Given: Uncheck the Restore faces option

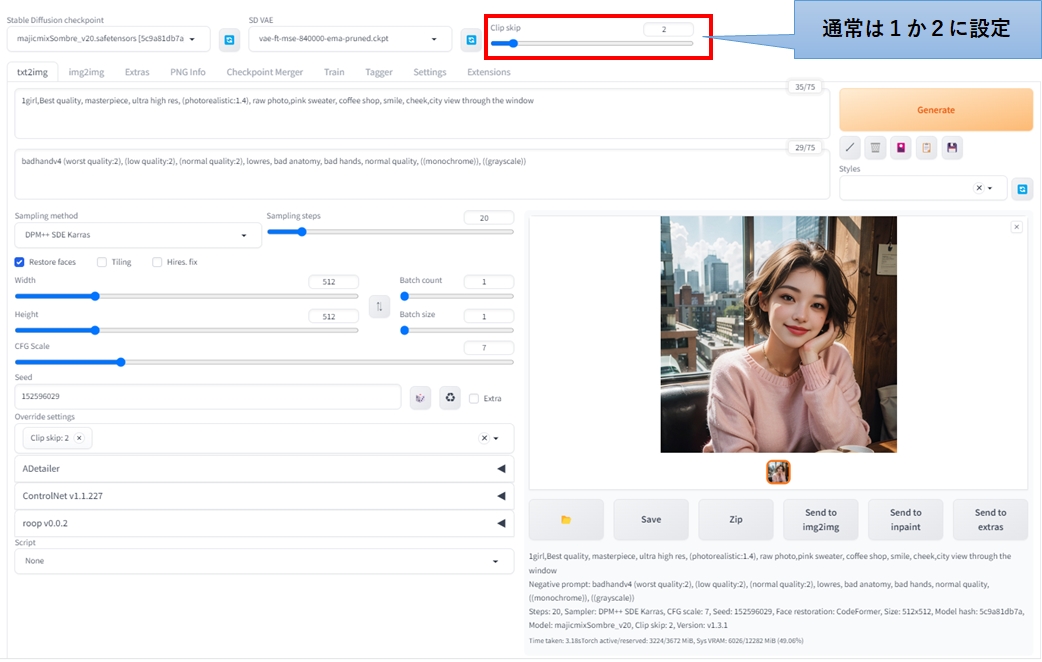Looking at the screenshot, I should pos(19,261).
